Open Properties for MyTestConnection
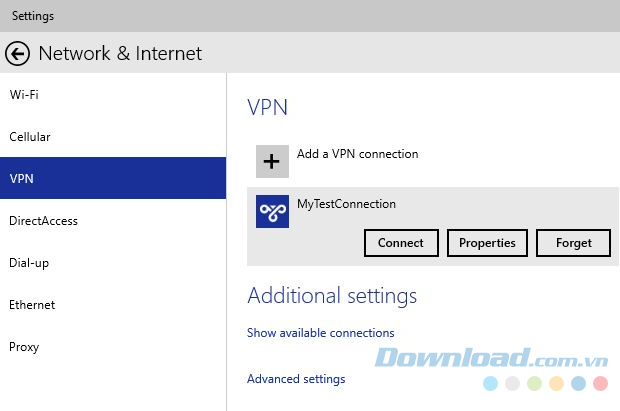This screenshot has height=411, width=620. [x=487, y=243]
